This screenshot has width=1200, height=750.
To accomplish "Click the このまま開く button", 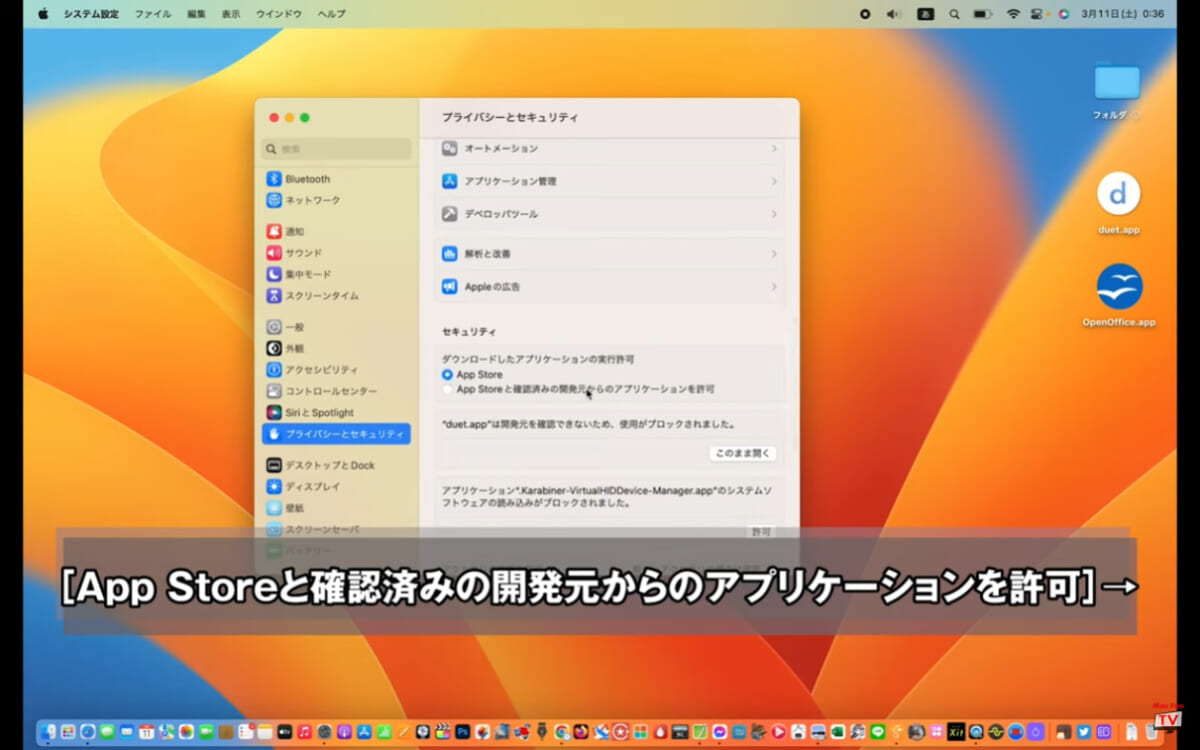I will (x=743, y=453).
